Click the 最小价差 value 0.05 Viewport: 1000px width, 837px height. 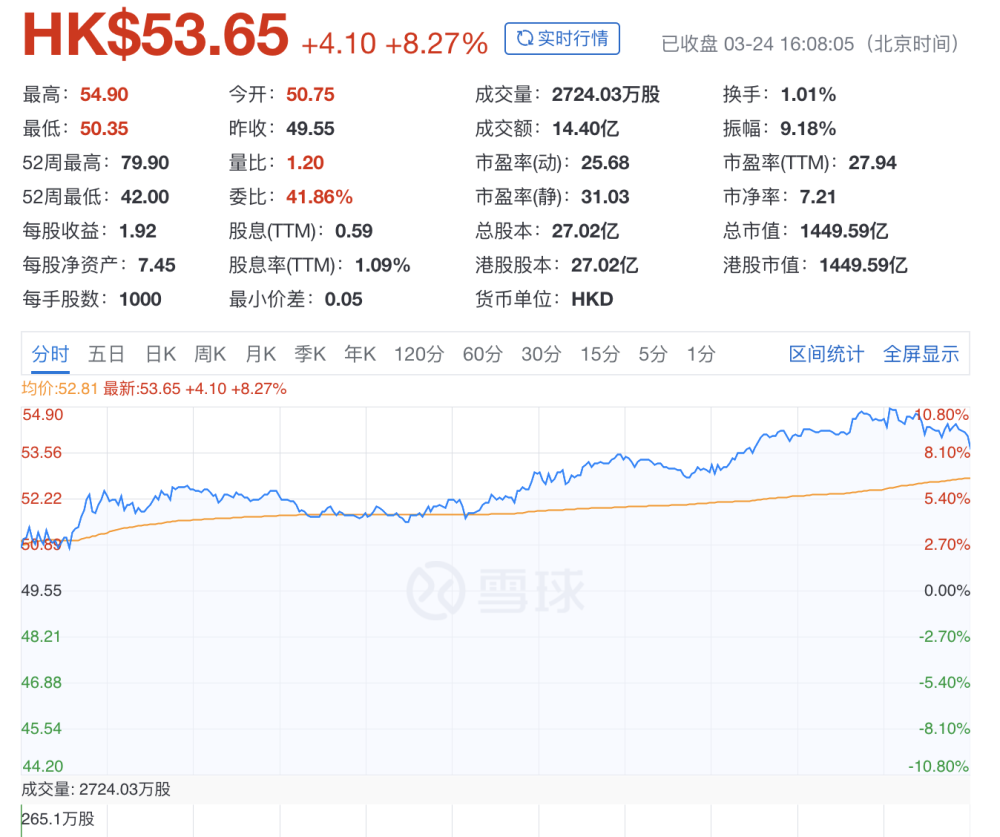[x=344, y=299]
